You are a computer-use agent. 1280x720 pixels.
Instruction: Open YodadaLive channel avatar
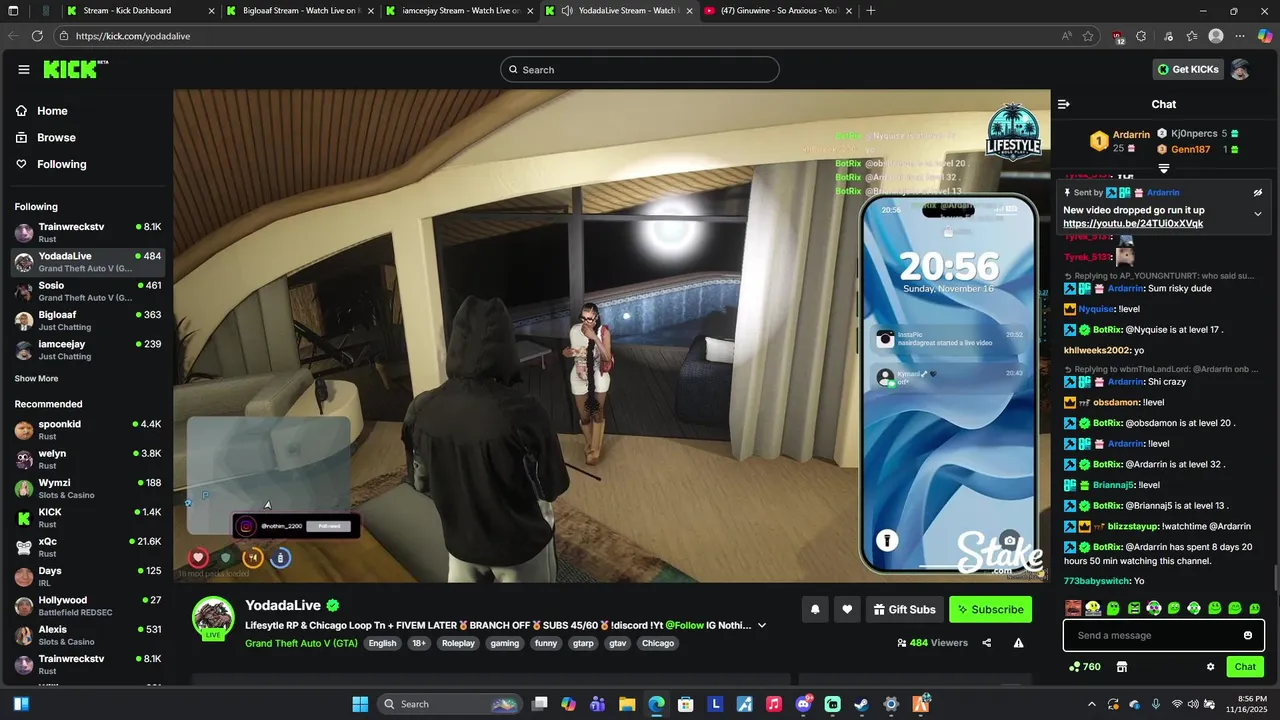click(x=213, y=618)
